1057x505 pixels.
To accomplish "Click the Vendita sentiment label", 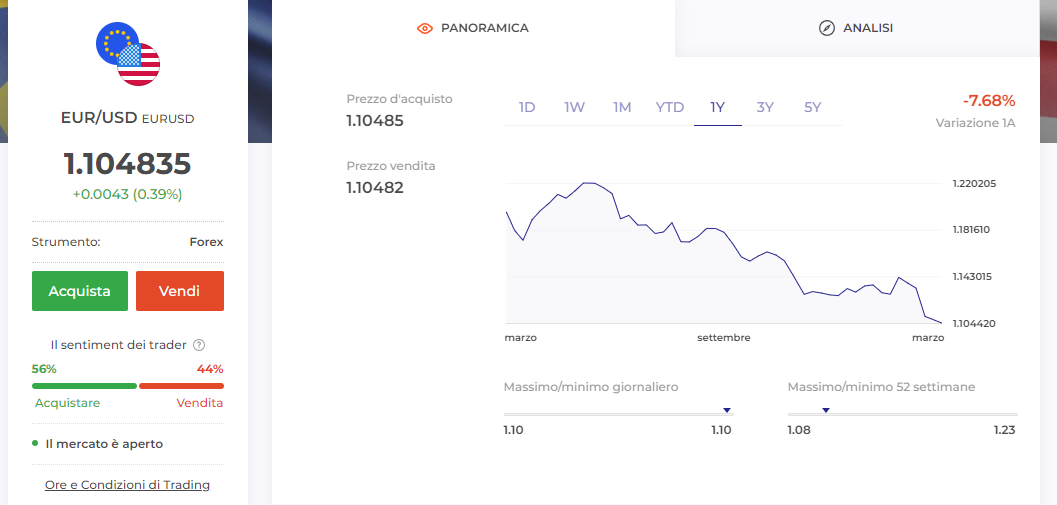I will pos(200,403).
